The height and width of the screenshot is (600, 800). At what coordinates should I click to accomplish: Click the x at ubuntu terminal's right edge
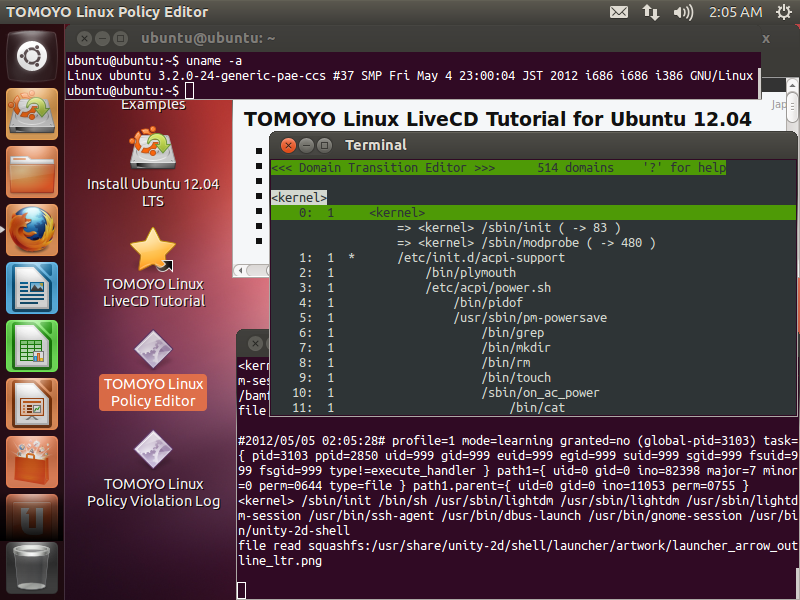click(766, 39)
